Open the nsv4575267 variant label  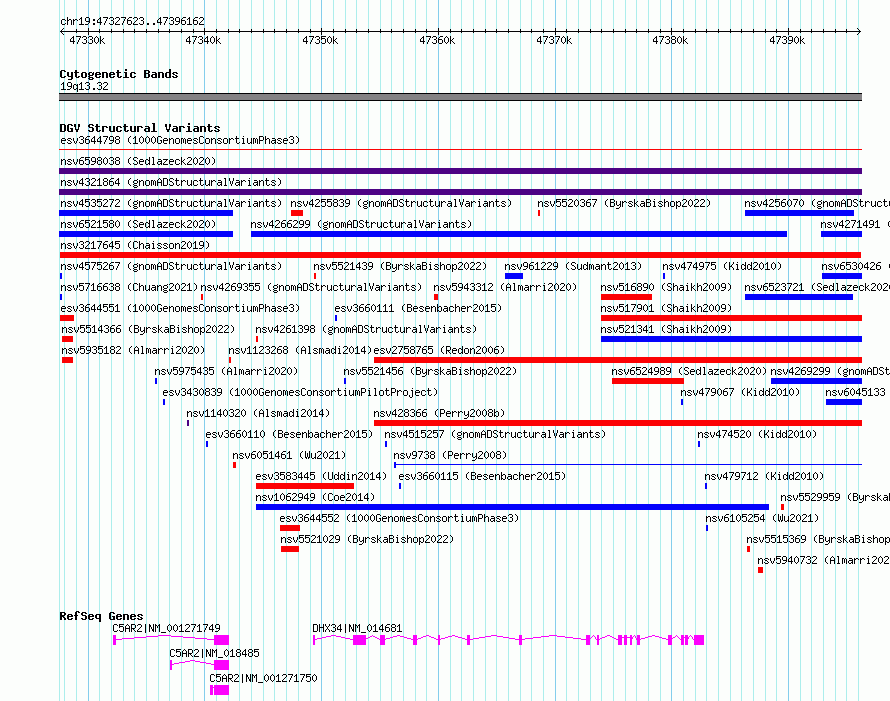tap(171, 266)
